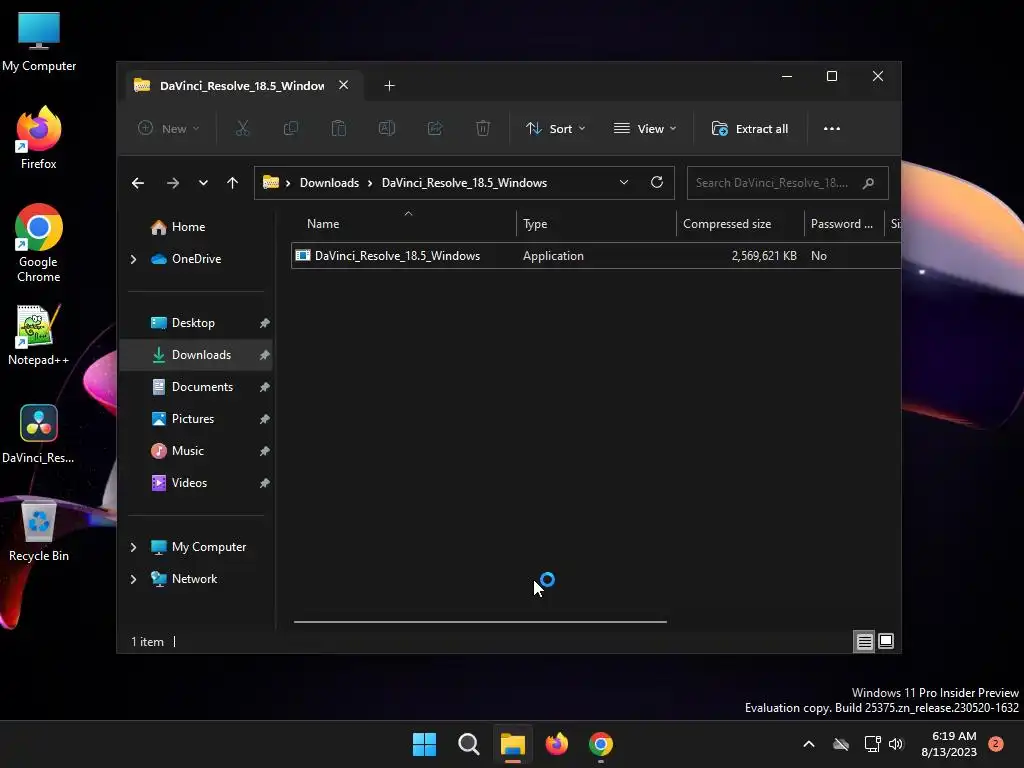Sort by Password column header
Image resolution: width=1024 pixels, height=768 pixels.
point(843,224)
